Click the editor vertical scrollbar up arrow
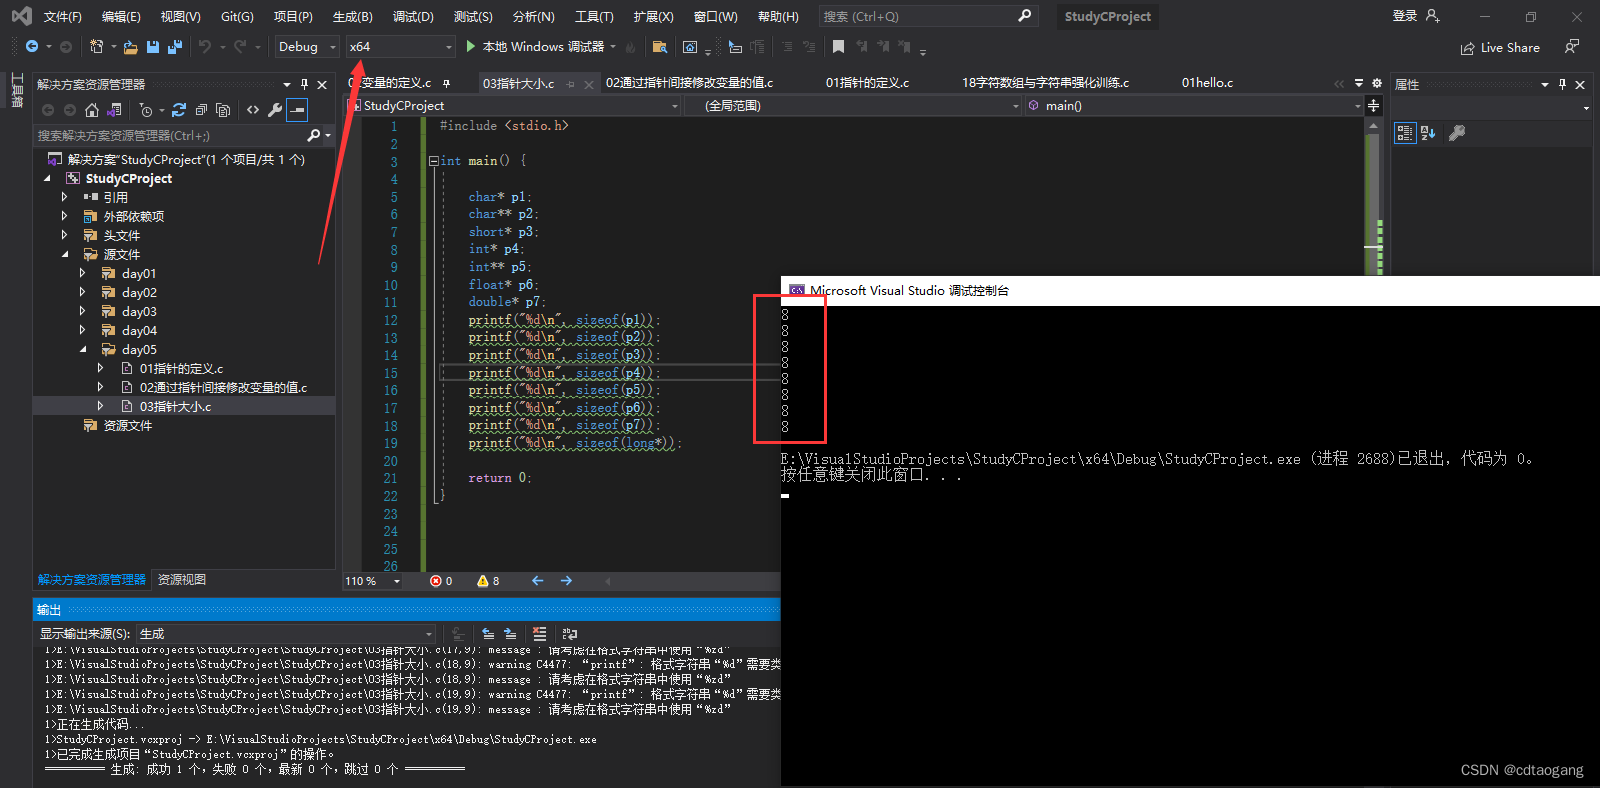This screenshot has height=788, width=1600. point(1374,126)
